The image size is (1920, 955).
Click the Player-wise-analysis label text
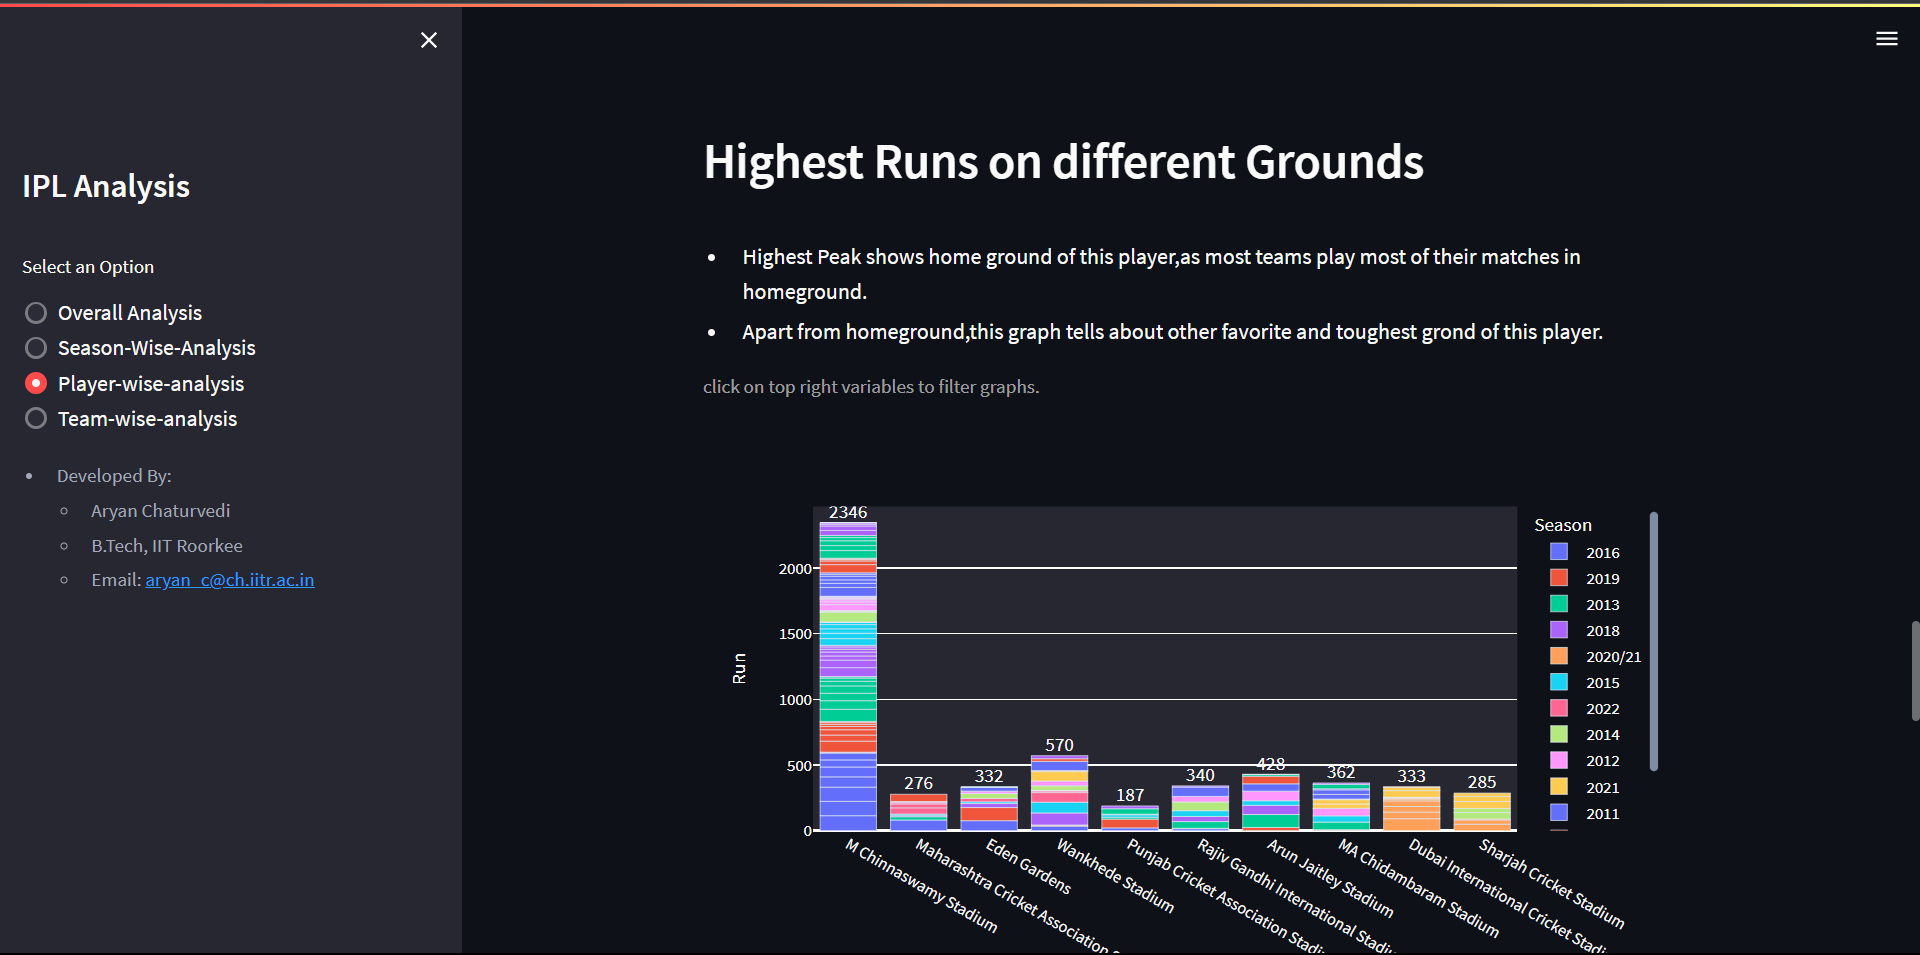pyautogui.click(x=150, y=383)
